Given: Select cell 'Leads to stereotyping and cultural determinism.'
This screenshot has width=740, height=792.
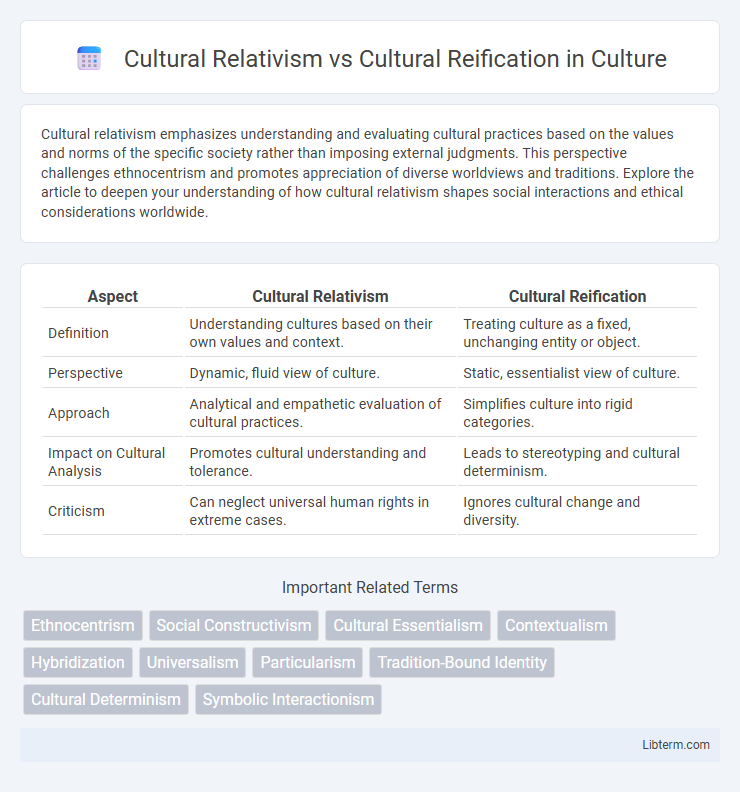Looking at the screenshot, I should [x=577, y=462].
